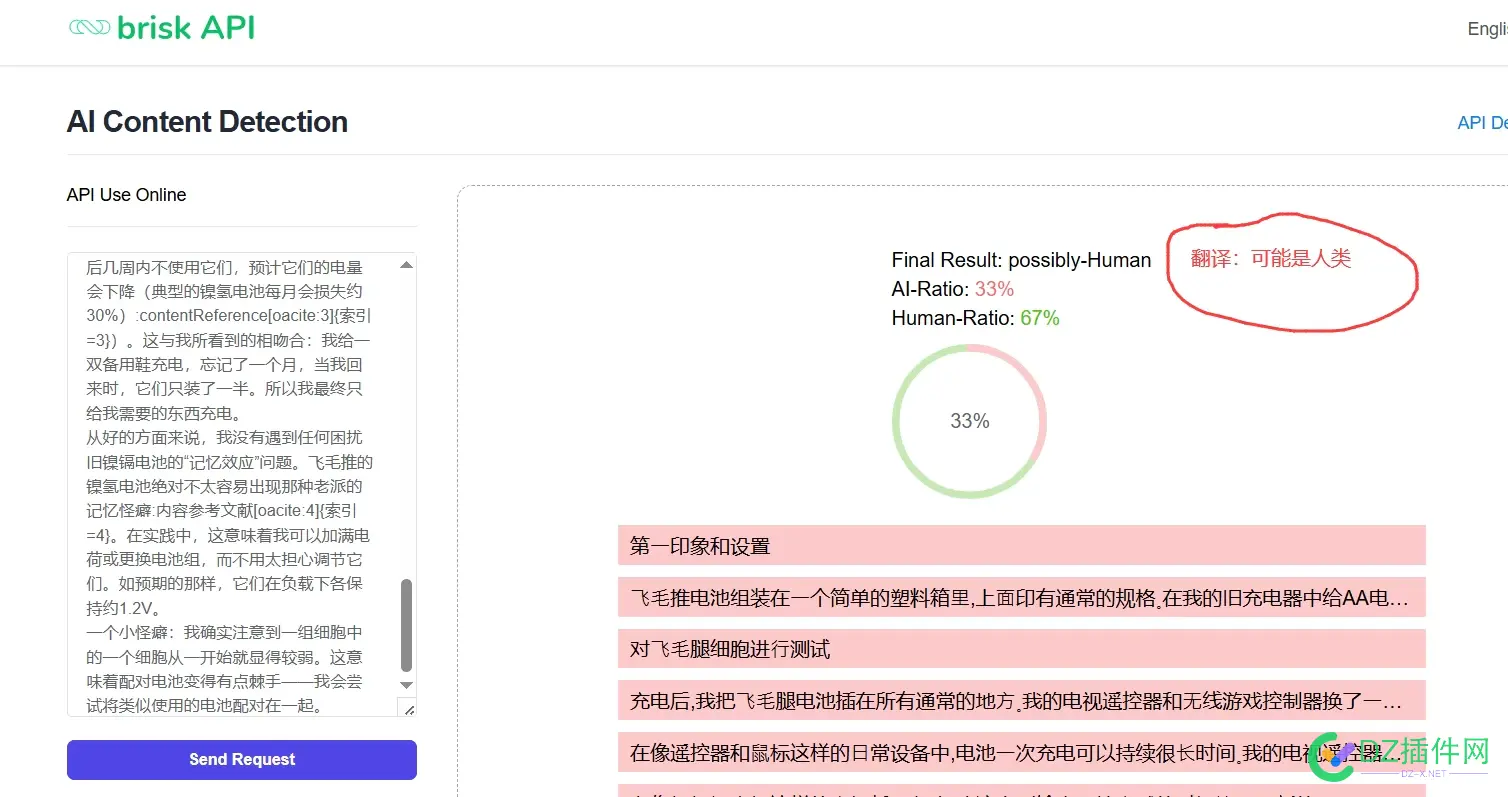Click the textarea vertical scrollbar thumb
The height and width of the screenshot is (797, 1508).
[406, 625]
